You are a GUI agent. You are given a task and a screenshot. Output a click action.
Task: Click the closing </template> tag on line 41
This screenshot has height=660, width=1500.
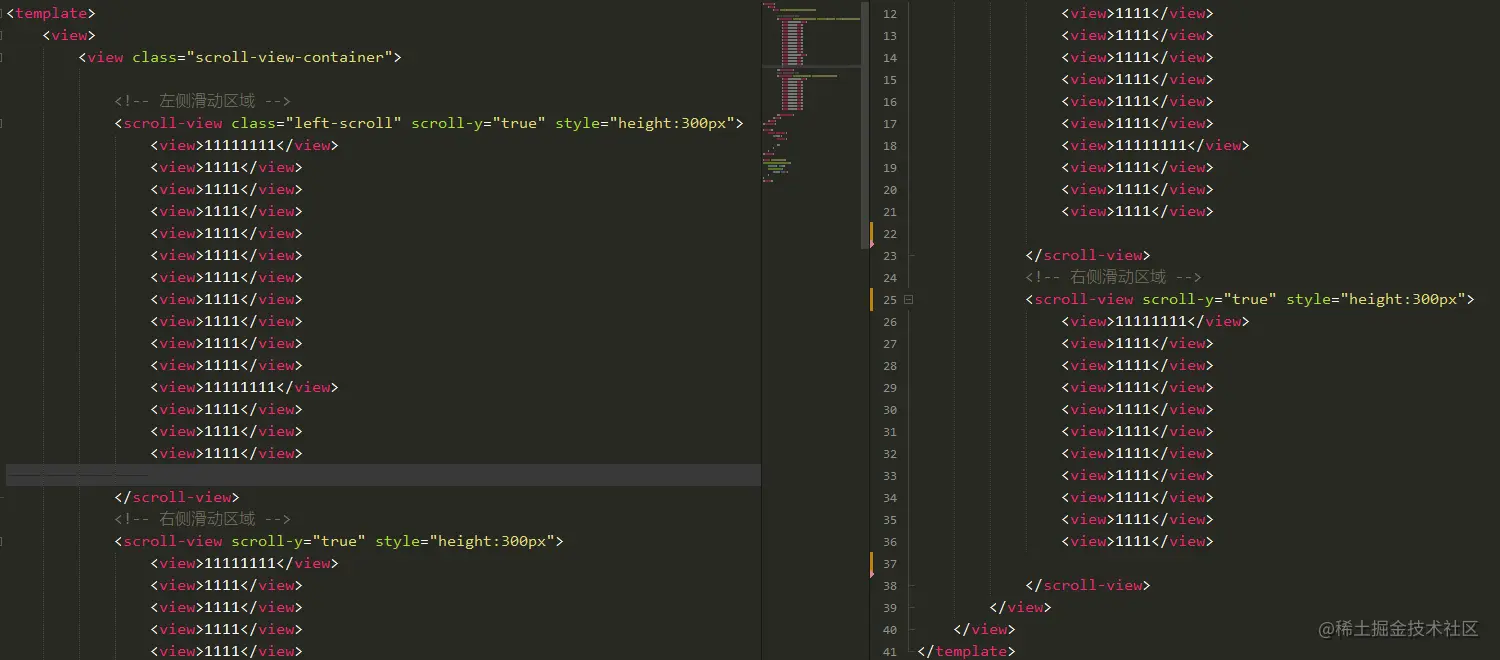tap(966, 651)
